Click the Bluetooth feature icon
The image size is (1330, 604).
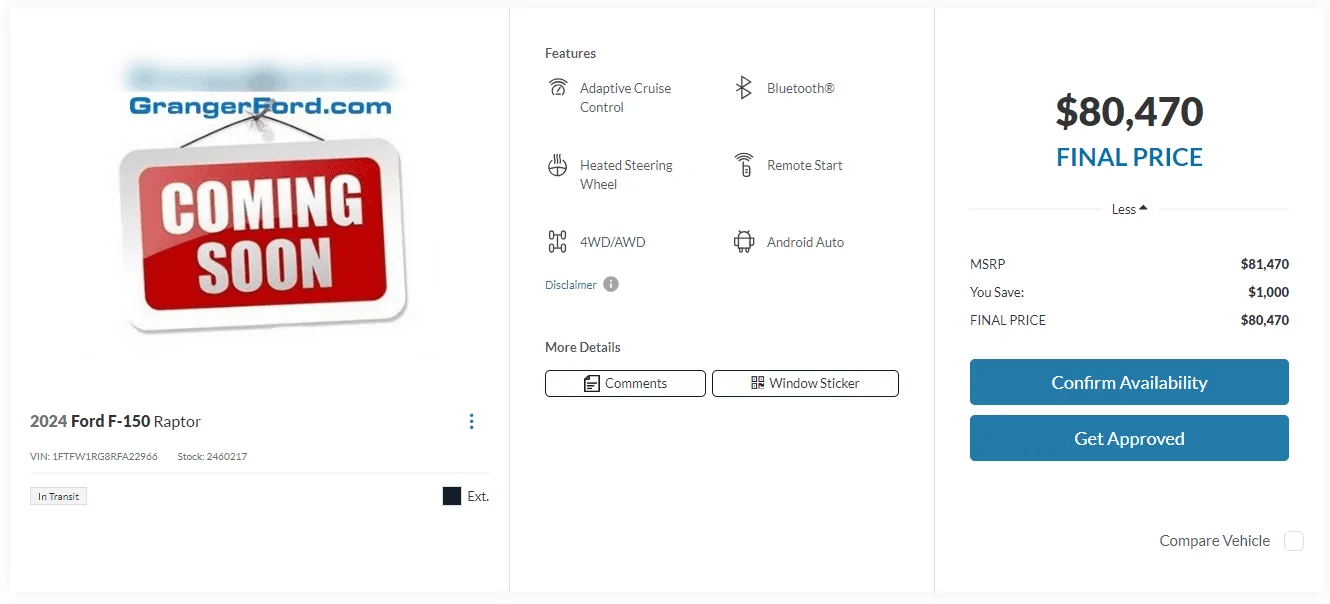click(744, 88)
